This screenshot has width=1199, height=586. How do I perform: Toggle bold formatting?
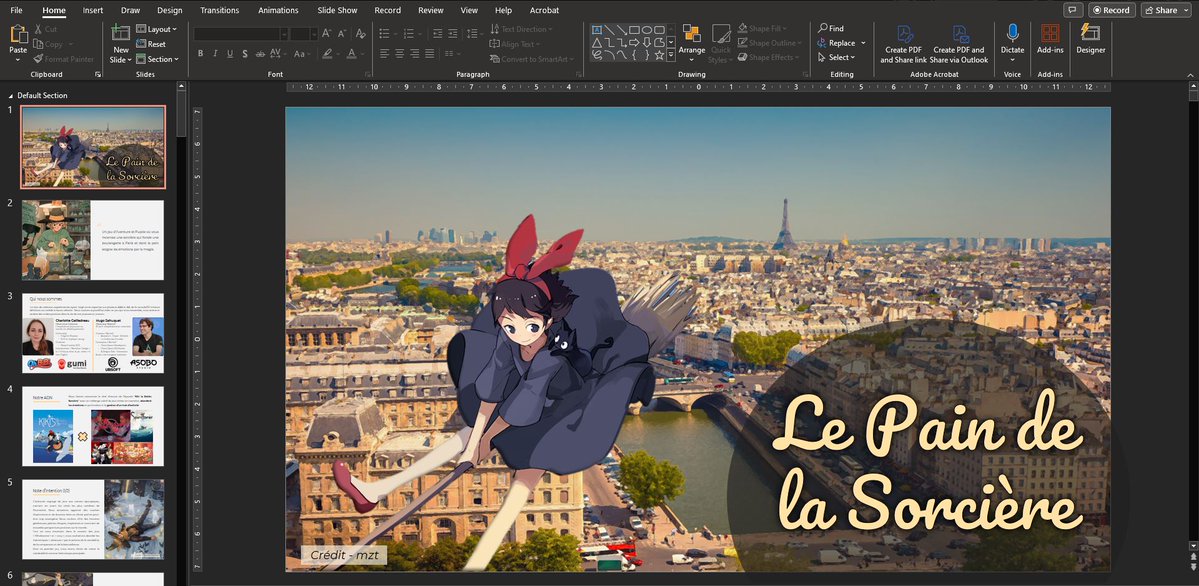pyautogui.click(x=200, y=53)
